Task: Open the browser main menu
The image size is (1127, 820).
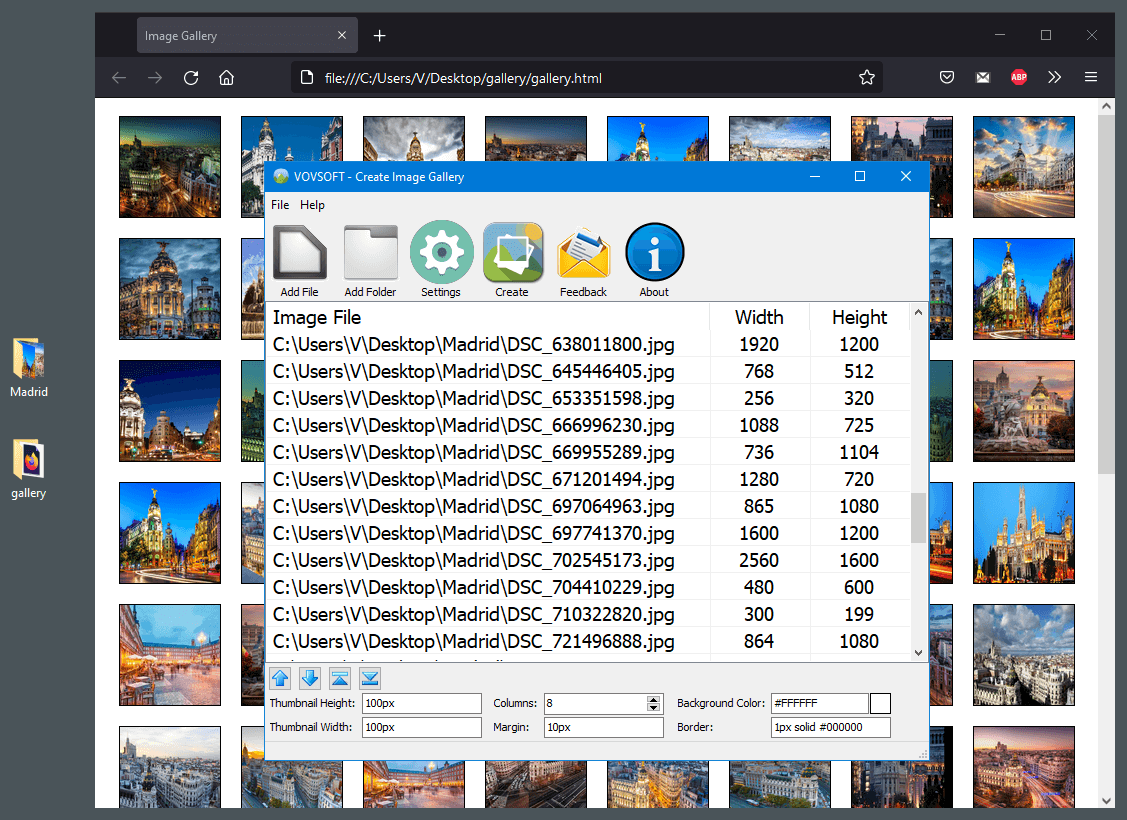Action: click(x=1091, y=77)
